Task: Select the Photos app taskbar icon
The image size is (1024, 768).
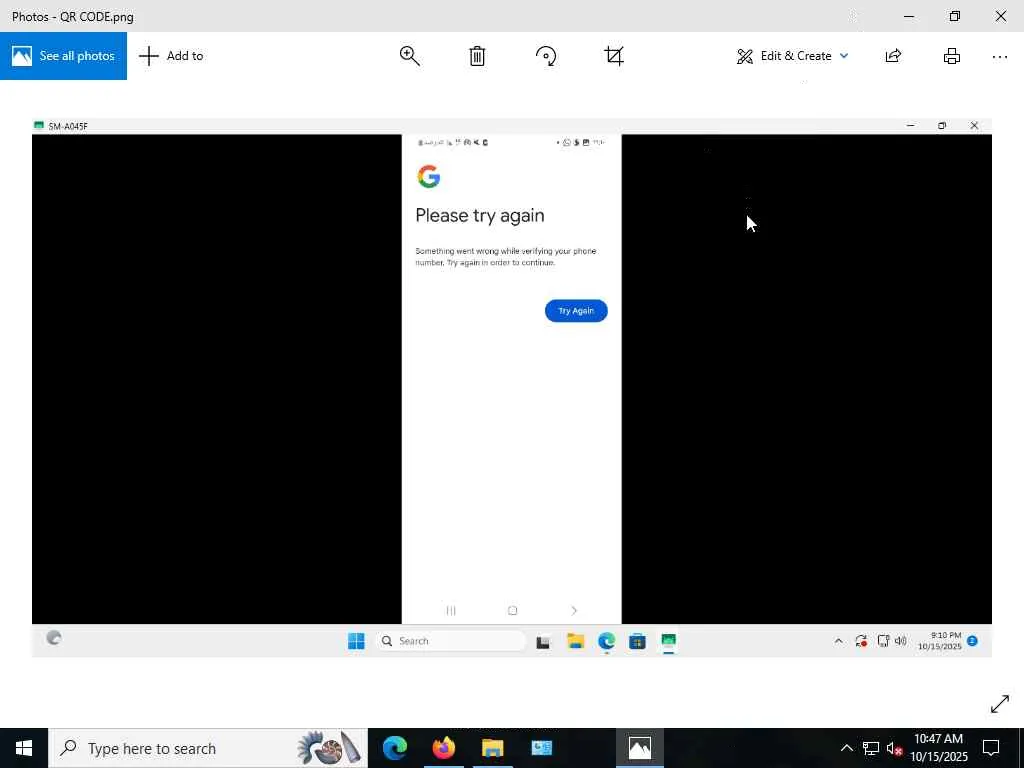Action: pos(639,748)
